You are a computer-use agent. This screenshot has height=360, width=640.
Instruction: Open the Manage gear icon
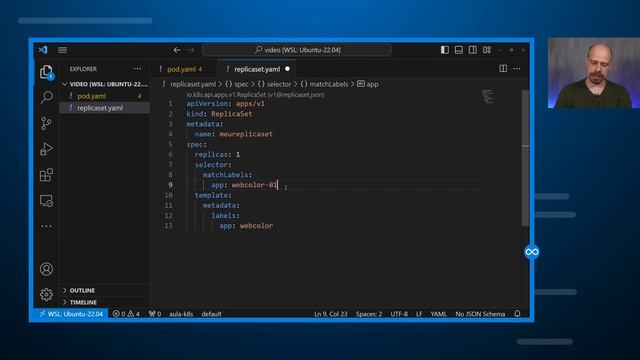(x=47, y=294)
